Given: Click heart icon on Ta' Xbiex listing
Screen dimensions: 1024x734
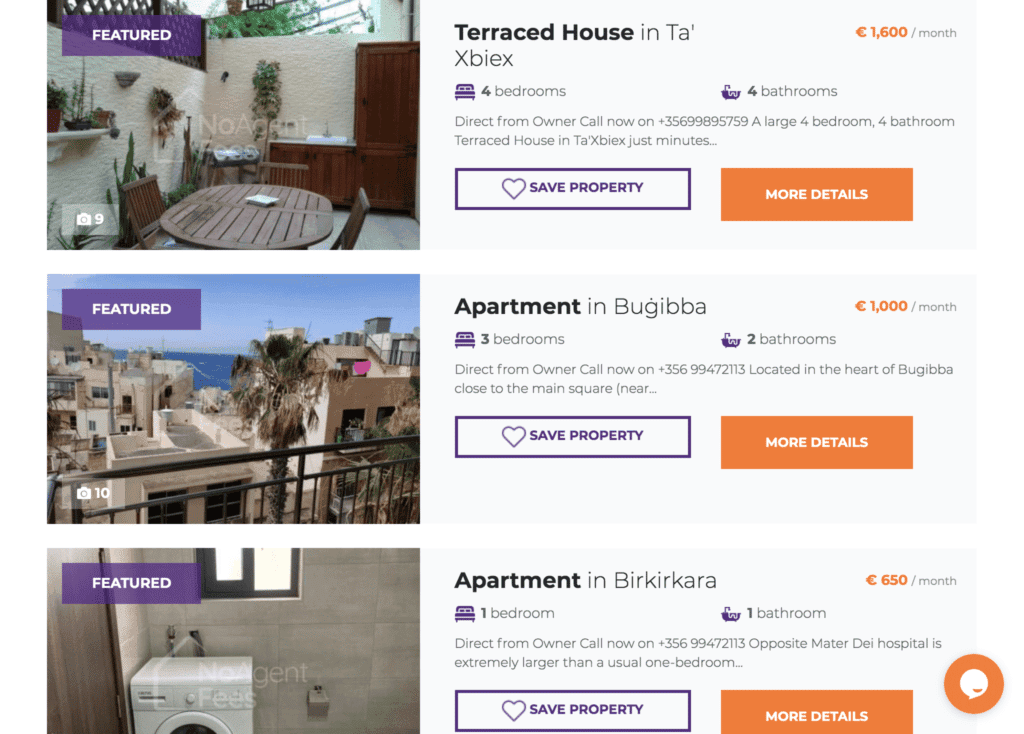Looking at the screenshot, I should click(x=513, y=188).
